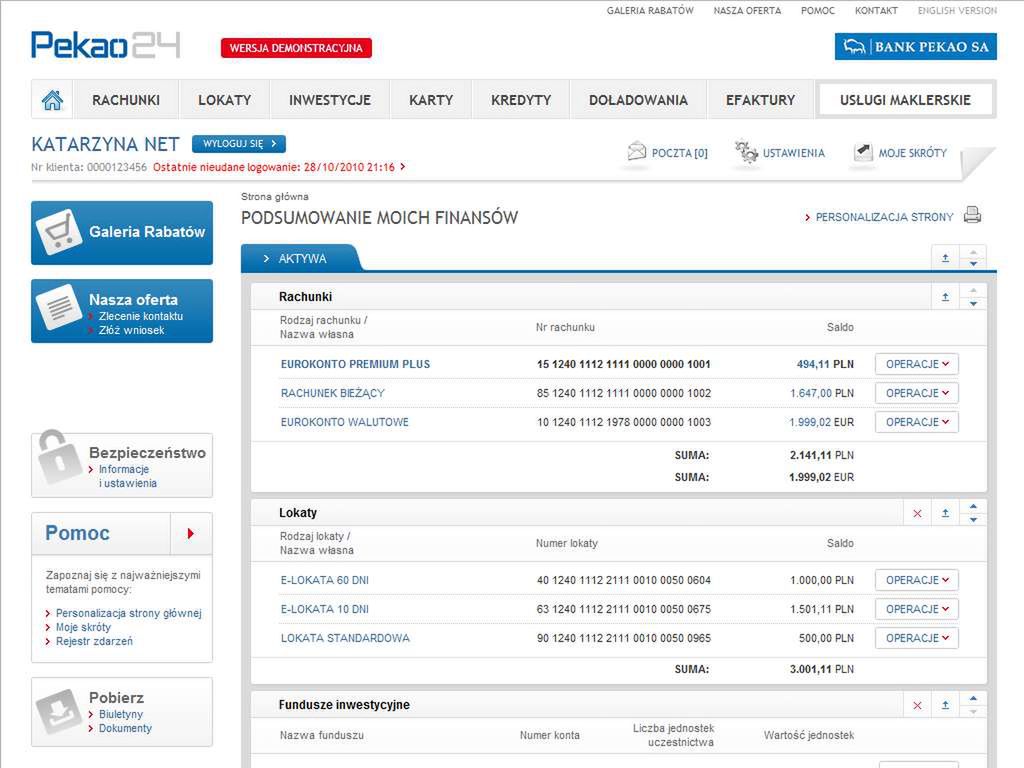Open Operacje dropdown for Eurokonto Premium Plus
This screenshot has height=768, width=1024.
(916, 364)
